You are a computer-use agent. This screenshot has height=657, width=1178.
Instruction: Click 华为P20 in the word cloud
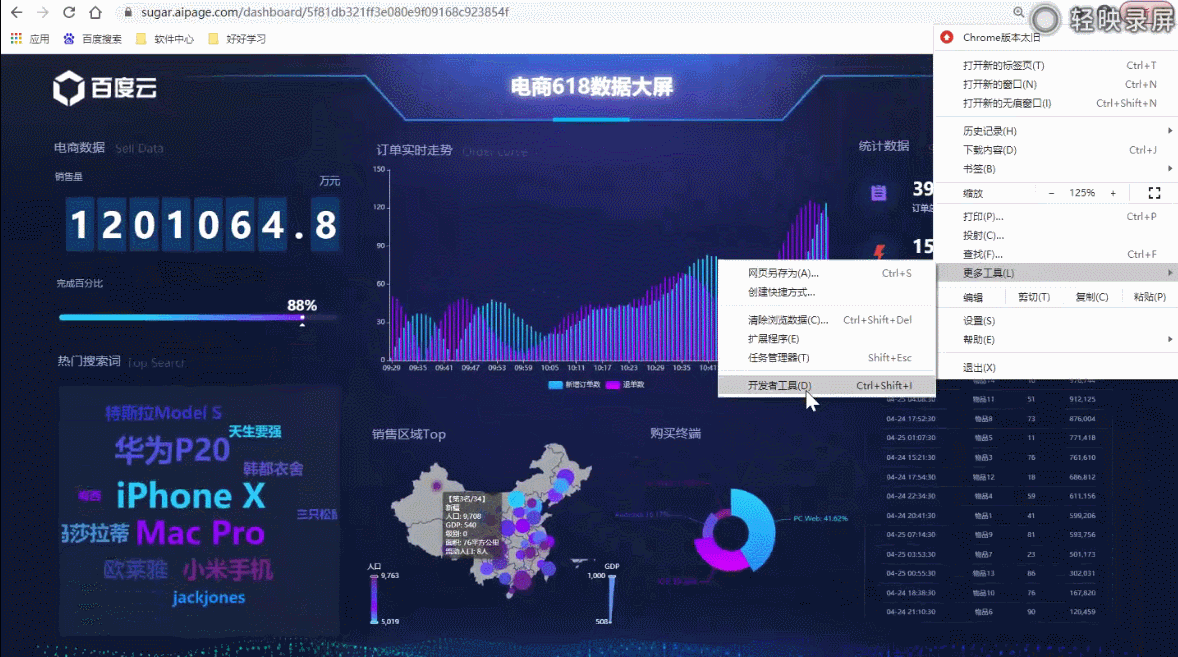pyautogui.click(x=172, y=451)
